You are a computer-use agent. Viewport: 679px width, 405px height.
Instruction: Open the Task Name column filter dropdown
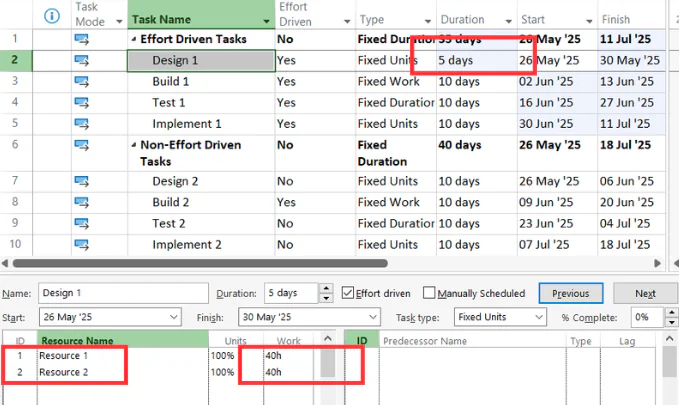point(266,21)
